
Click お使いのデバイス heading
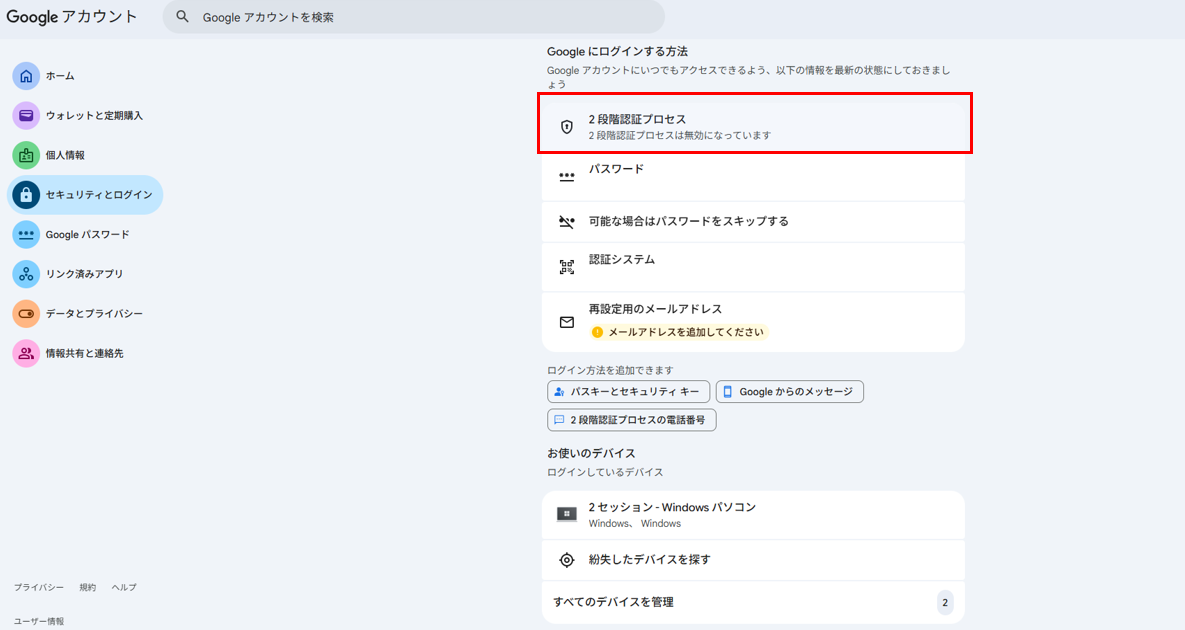[x=591, y=454]
